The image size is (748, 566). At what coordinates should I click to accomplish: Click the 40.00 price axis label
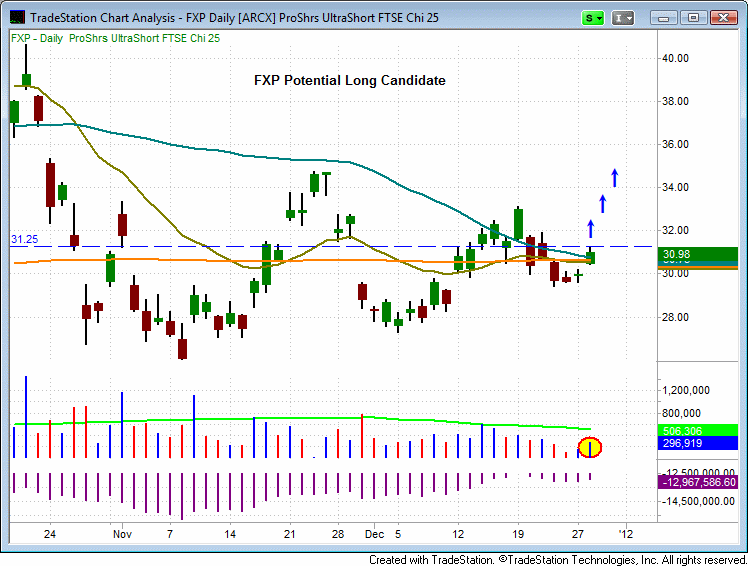pyautogui.click(x=675, y=58)
